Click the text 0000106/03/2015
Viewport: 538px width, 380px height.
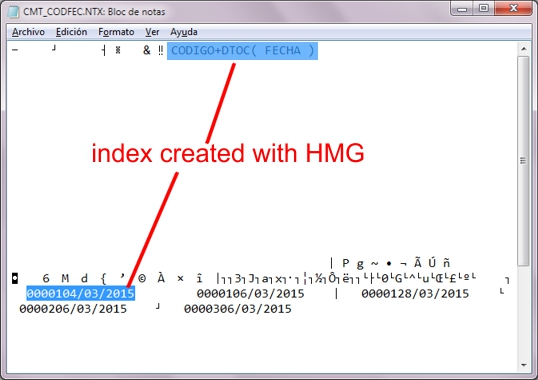coord(250,294)
